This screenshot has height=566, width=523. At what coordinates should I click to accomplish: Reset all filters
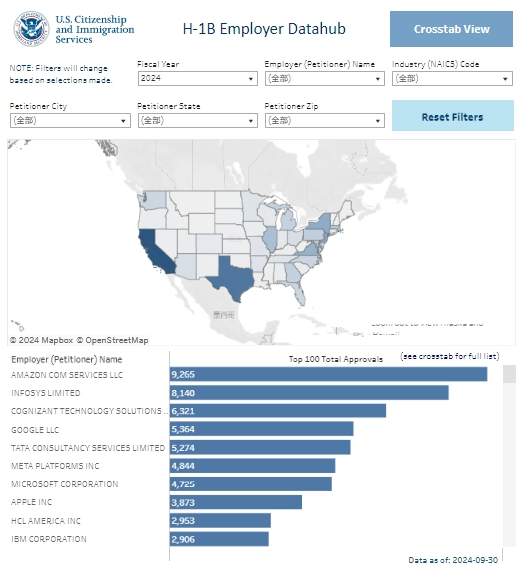tap(453, 116)
